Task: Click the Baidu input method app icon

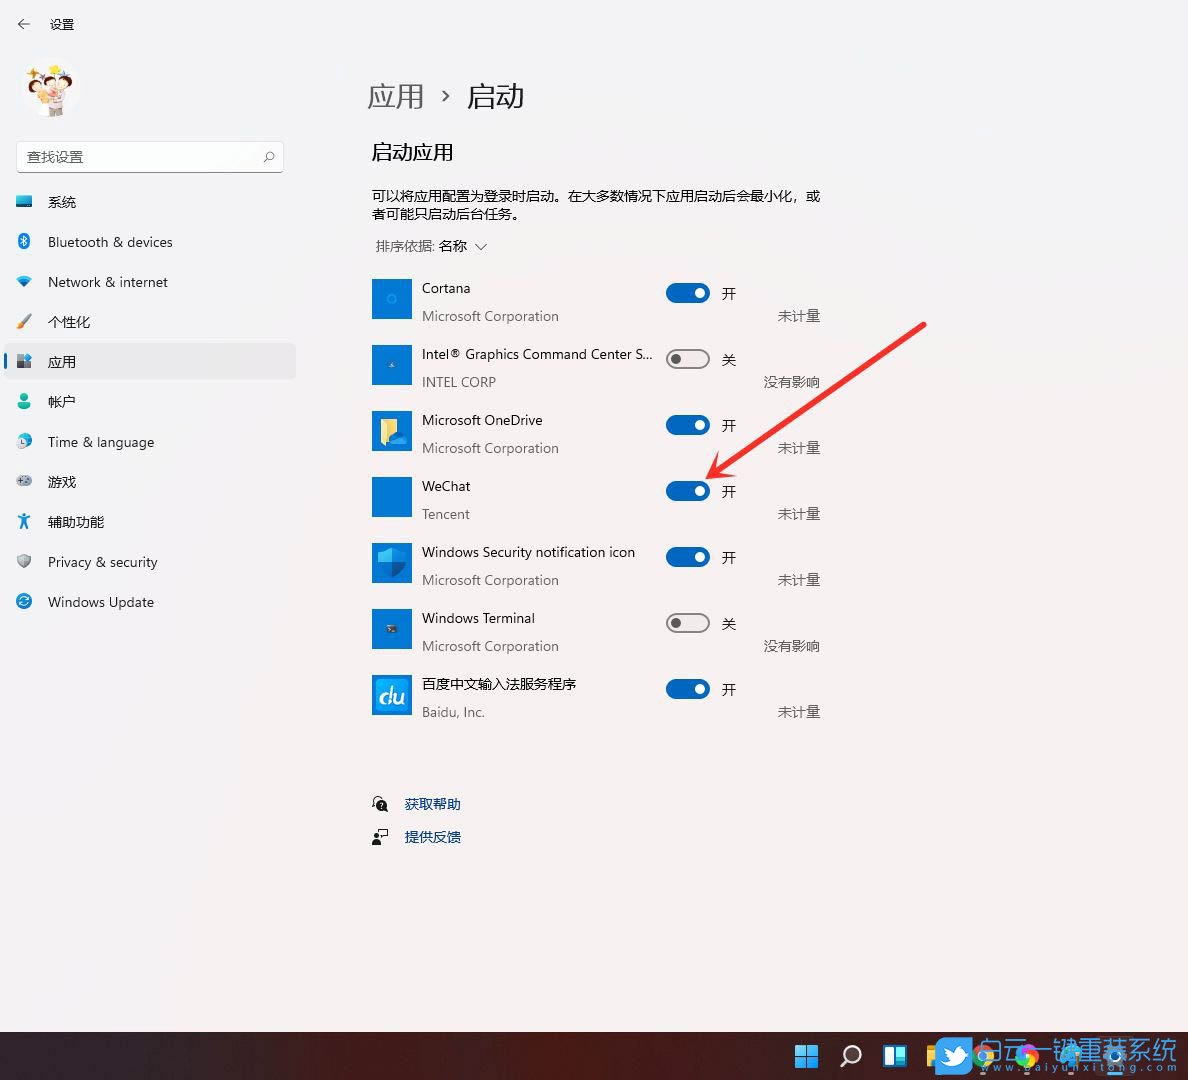Action: coord(391,695)
